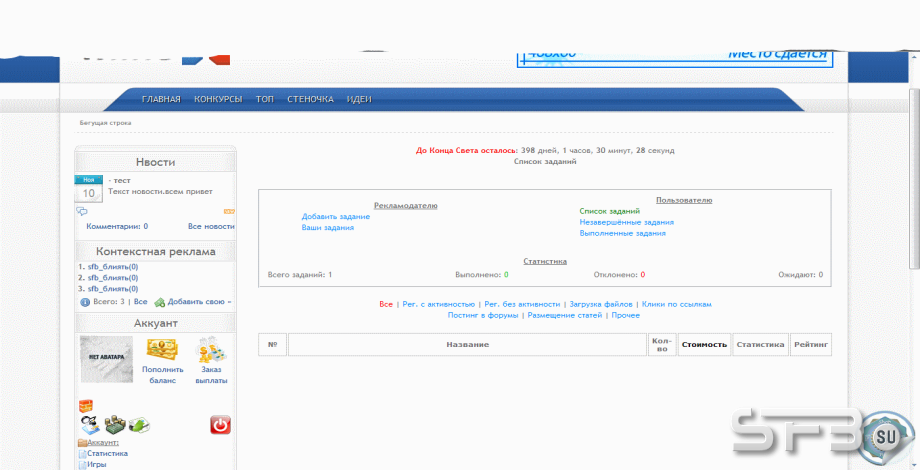Click the gold banknotes Пополнить баланс icon

point(163,350)
